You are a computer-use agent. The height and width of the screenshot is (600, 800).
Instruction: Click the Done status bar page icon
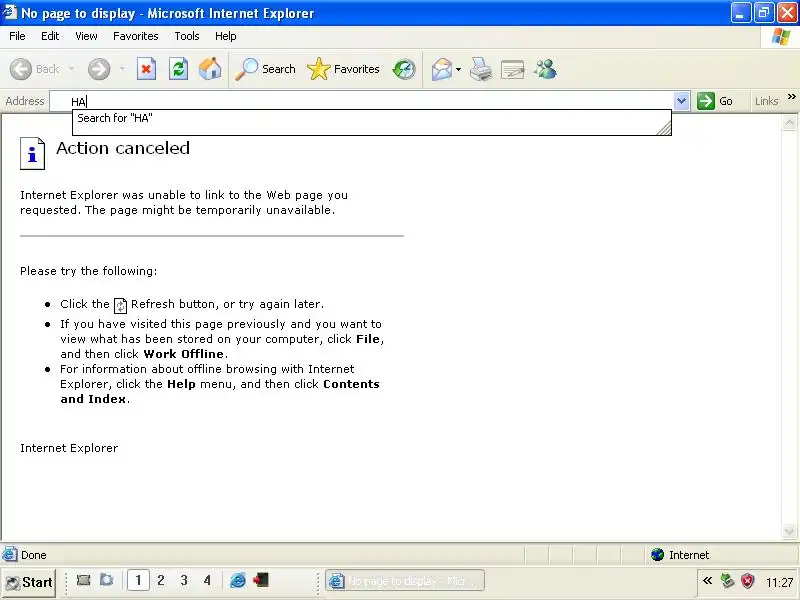[x=9, y=554]
